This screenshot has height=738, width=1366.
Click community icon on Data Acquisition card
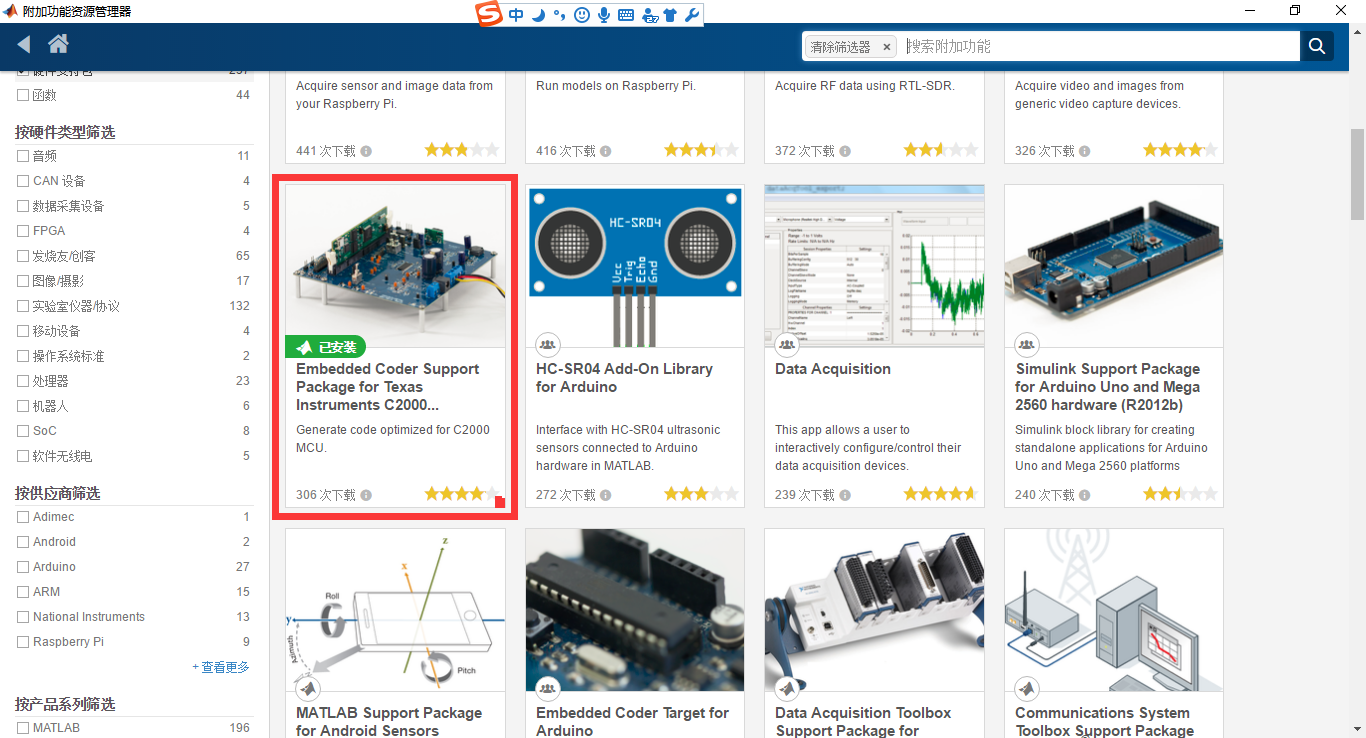coord(787,345)
